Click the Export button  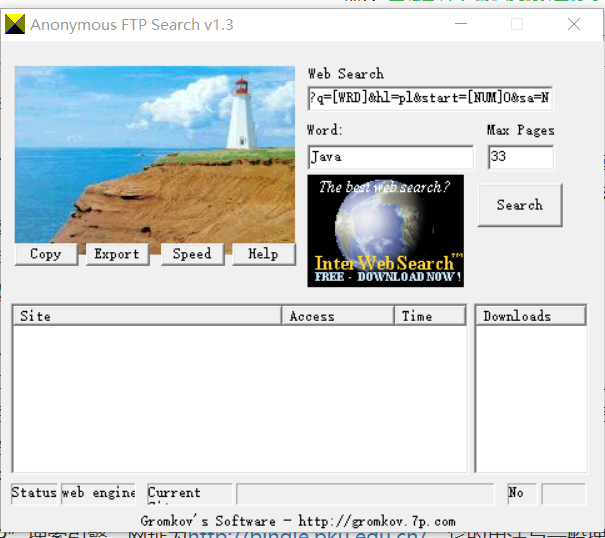click(117, 254)
